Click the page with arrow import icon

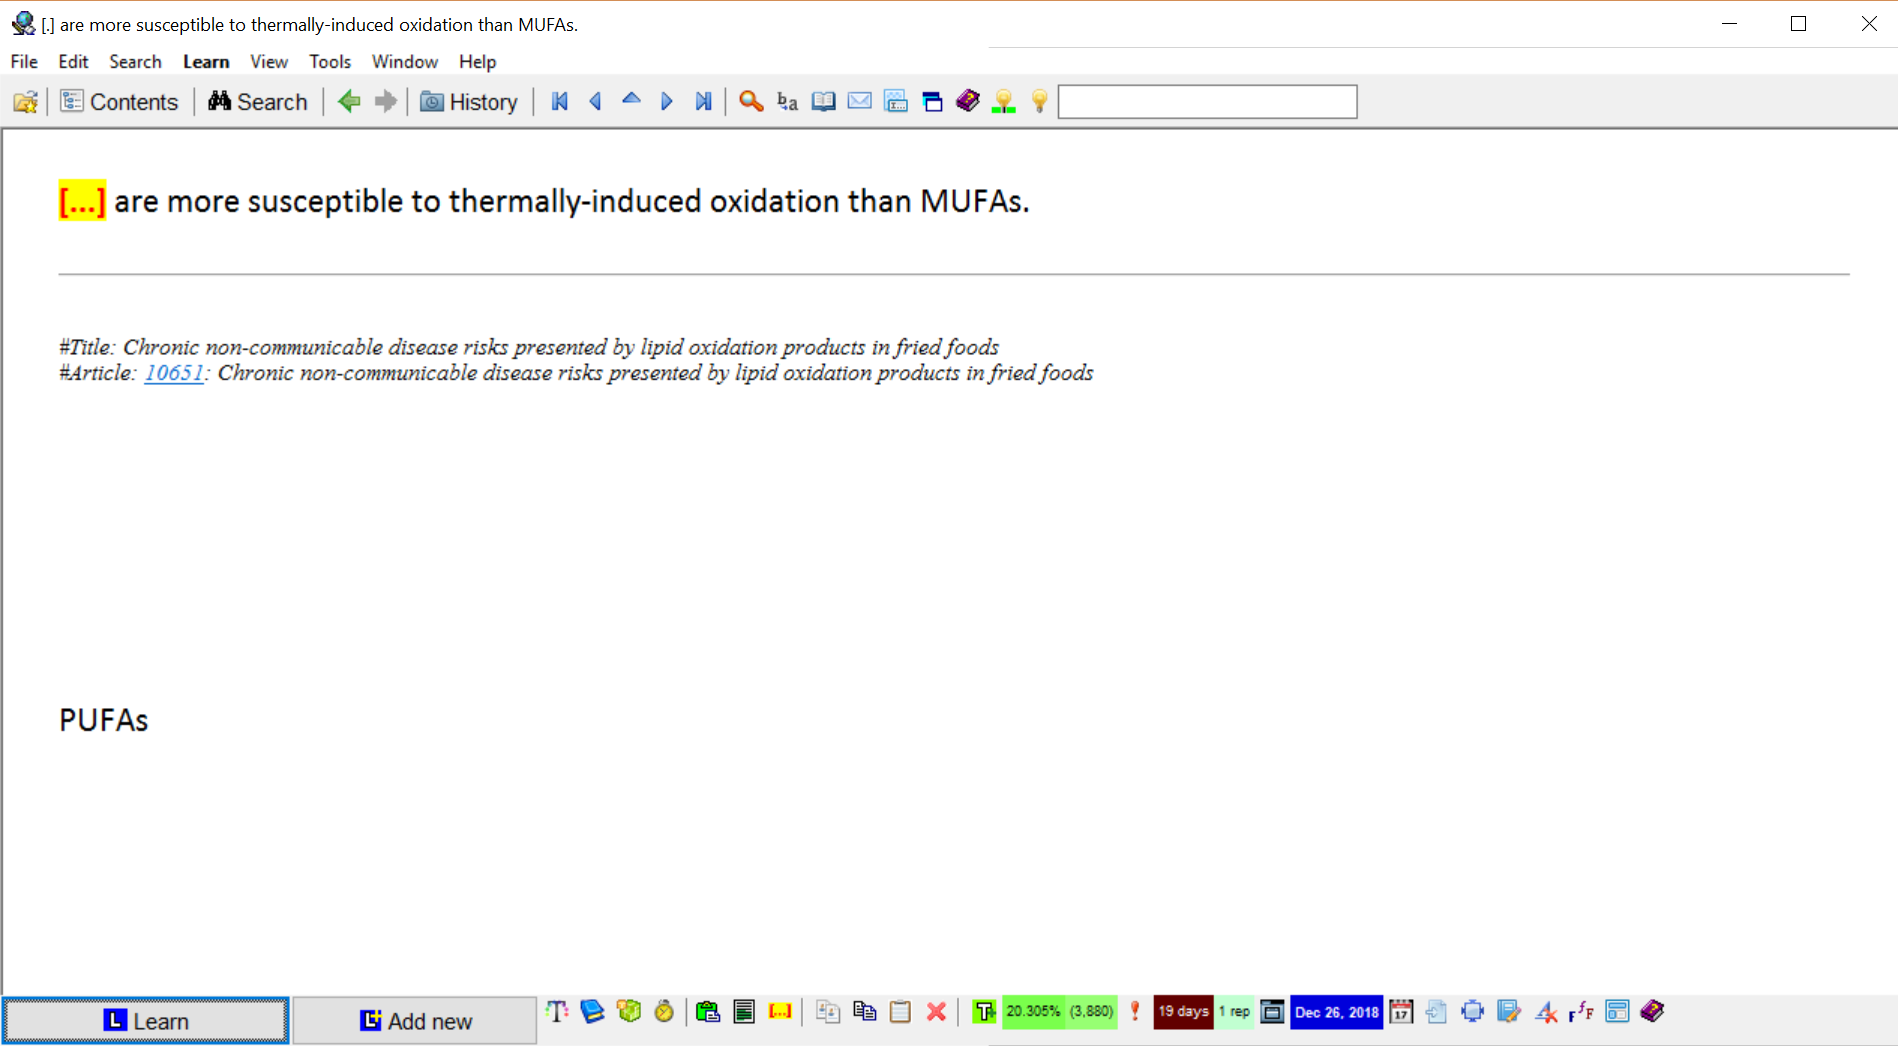(1437, 1012)
